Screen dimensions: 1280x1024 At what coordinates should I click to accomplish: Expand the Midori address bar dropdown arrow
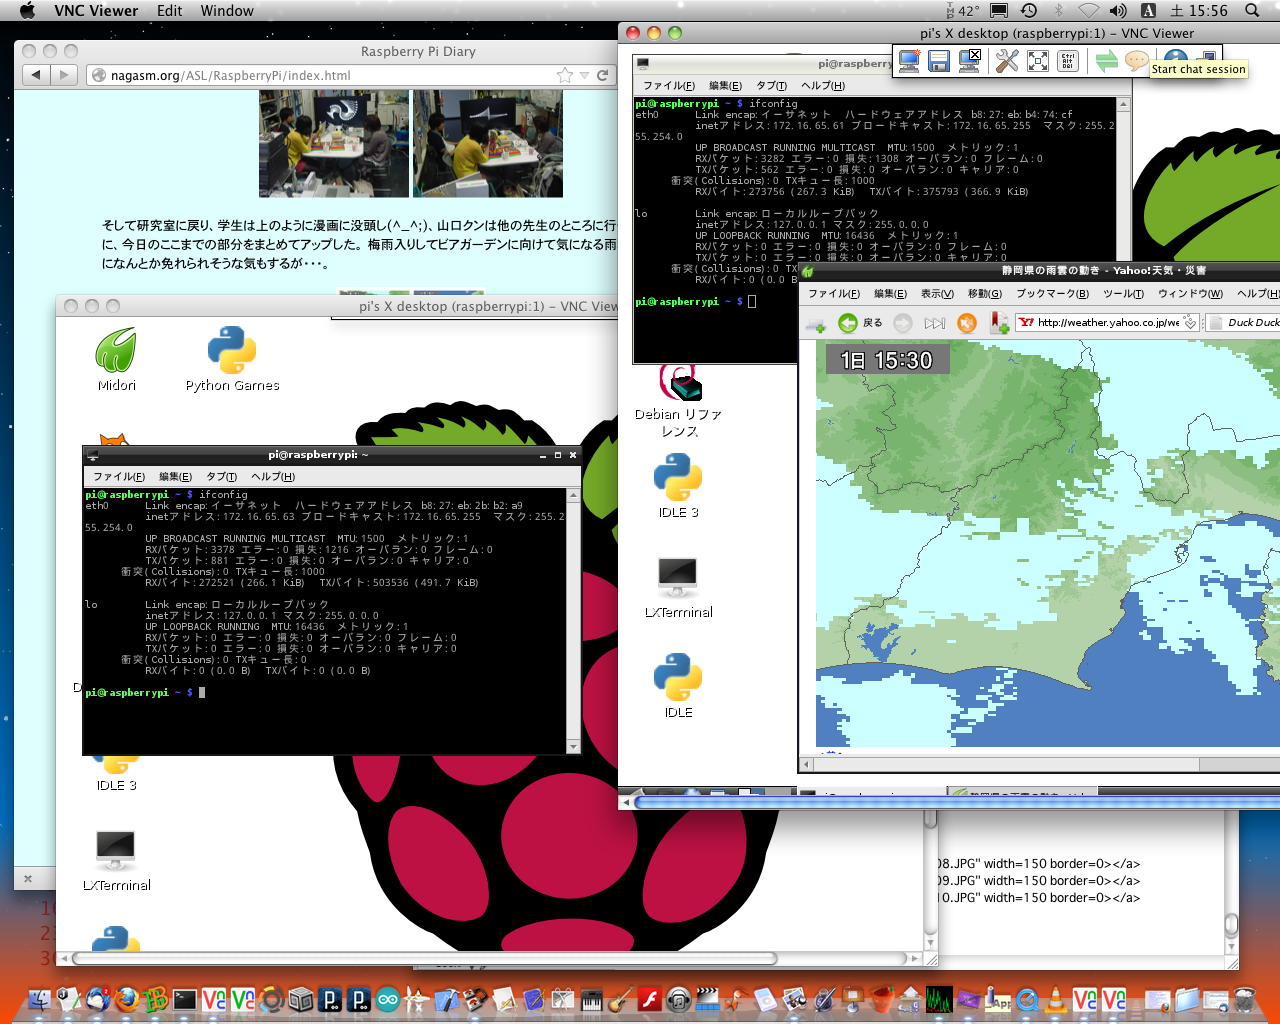pos(1189,322)
